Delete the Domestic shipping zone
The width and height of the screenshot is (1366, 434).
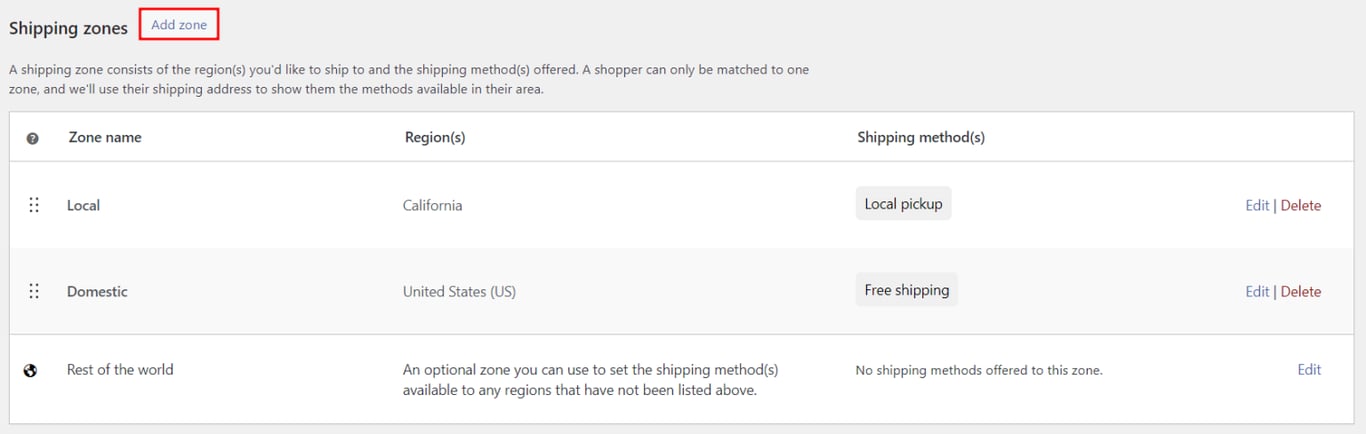[x=1301, y=291]
